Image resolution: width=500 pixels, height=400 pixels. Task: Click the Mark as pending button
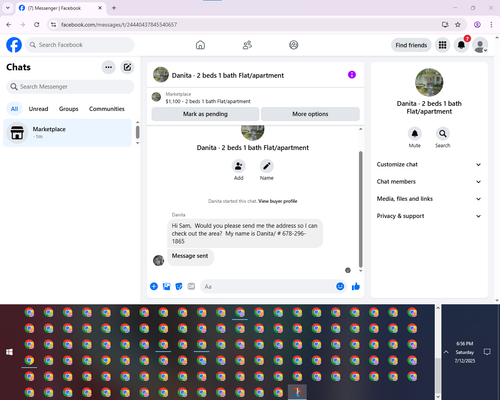[205, 114]
